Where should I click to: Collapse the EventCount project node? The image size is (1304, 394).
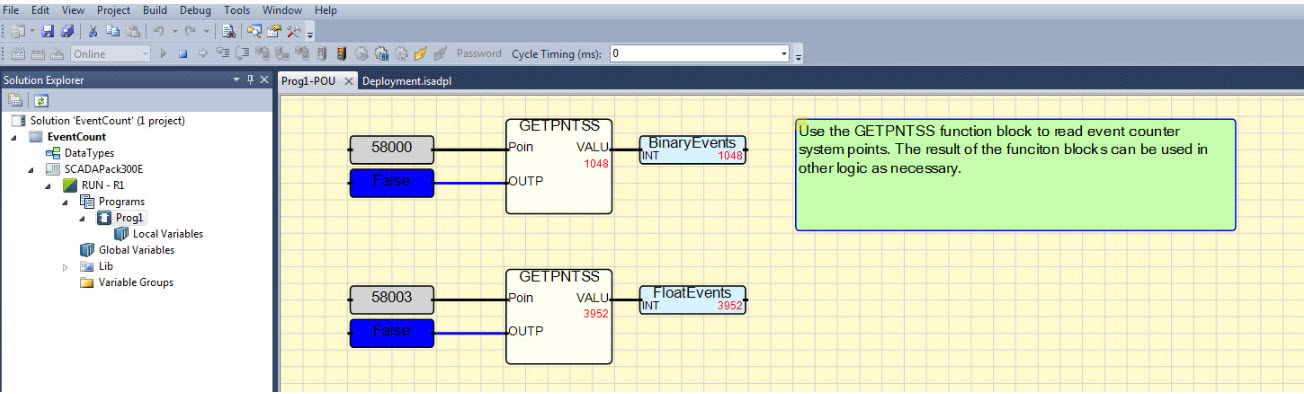[15, 137]
